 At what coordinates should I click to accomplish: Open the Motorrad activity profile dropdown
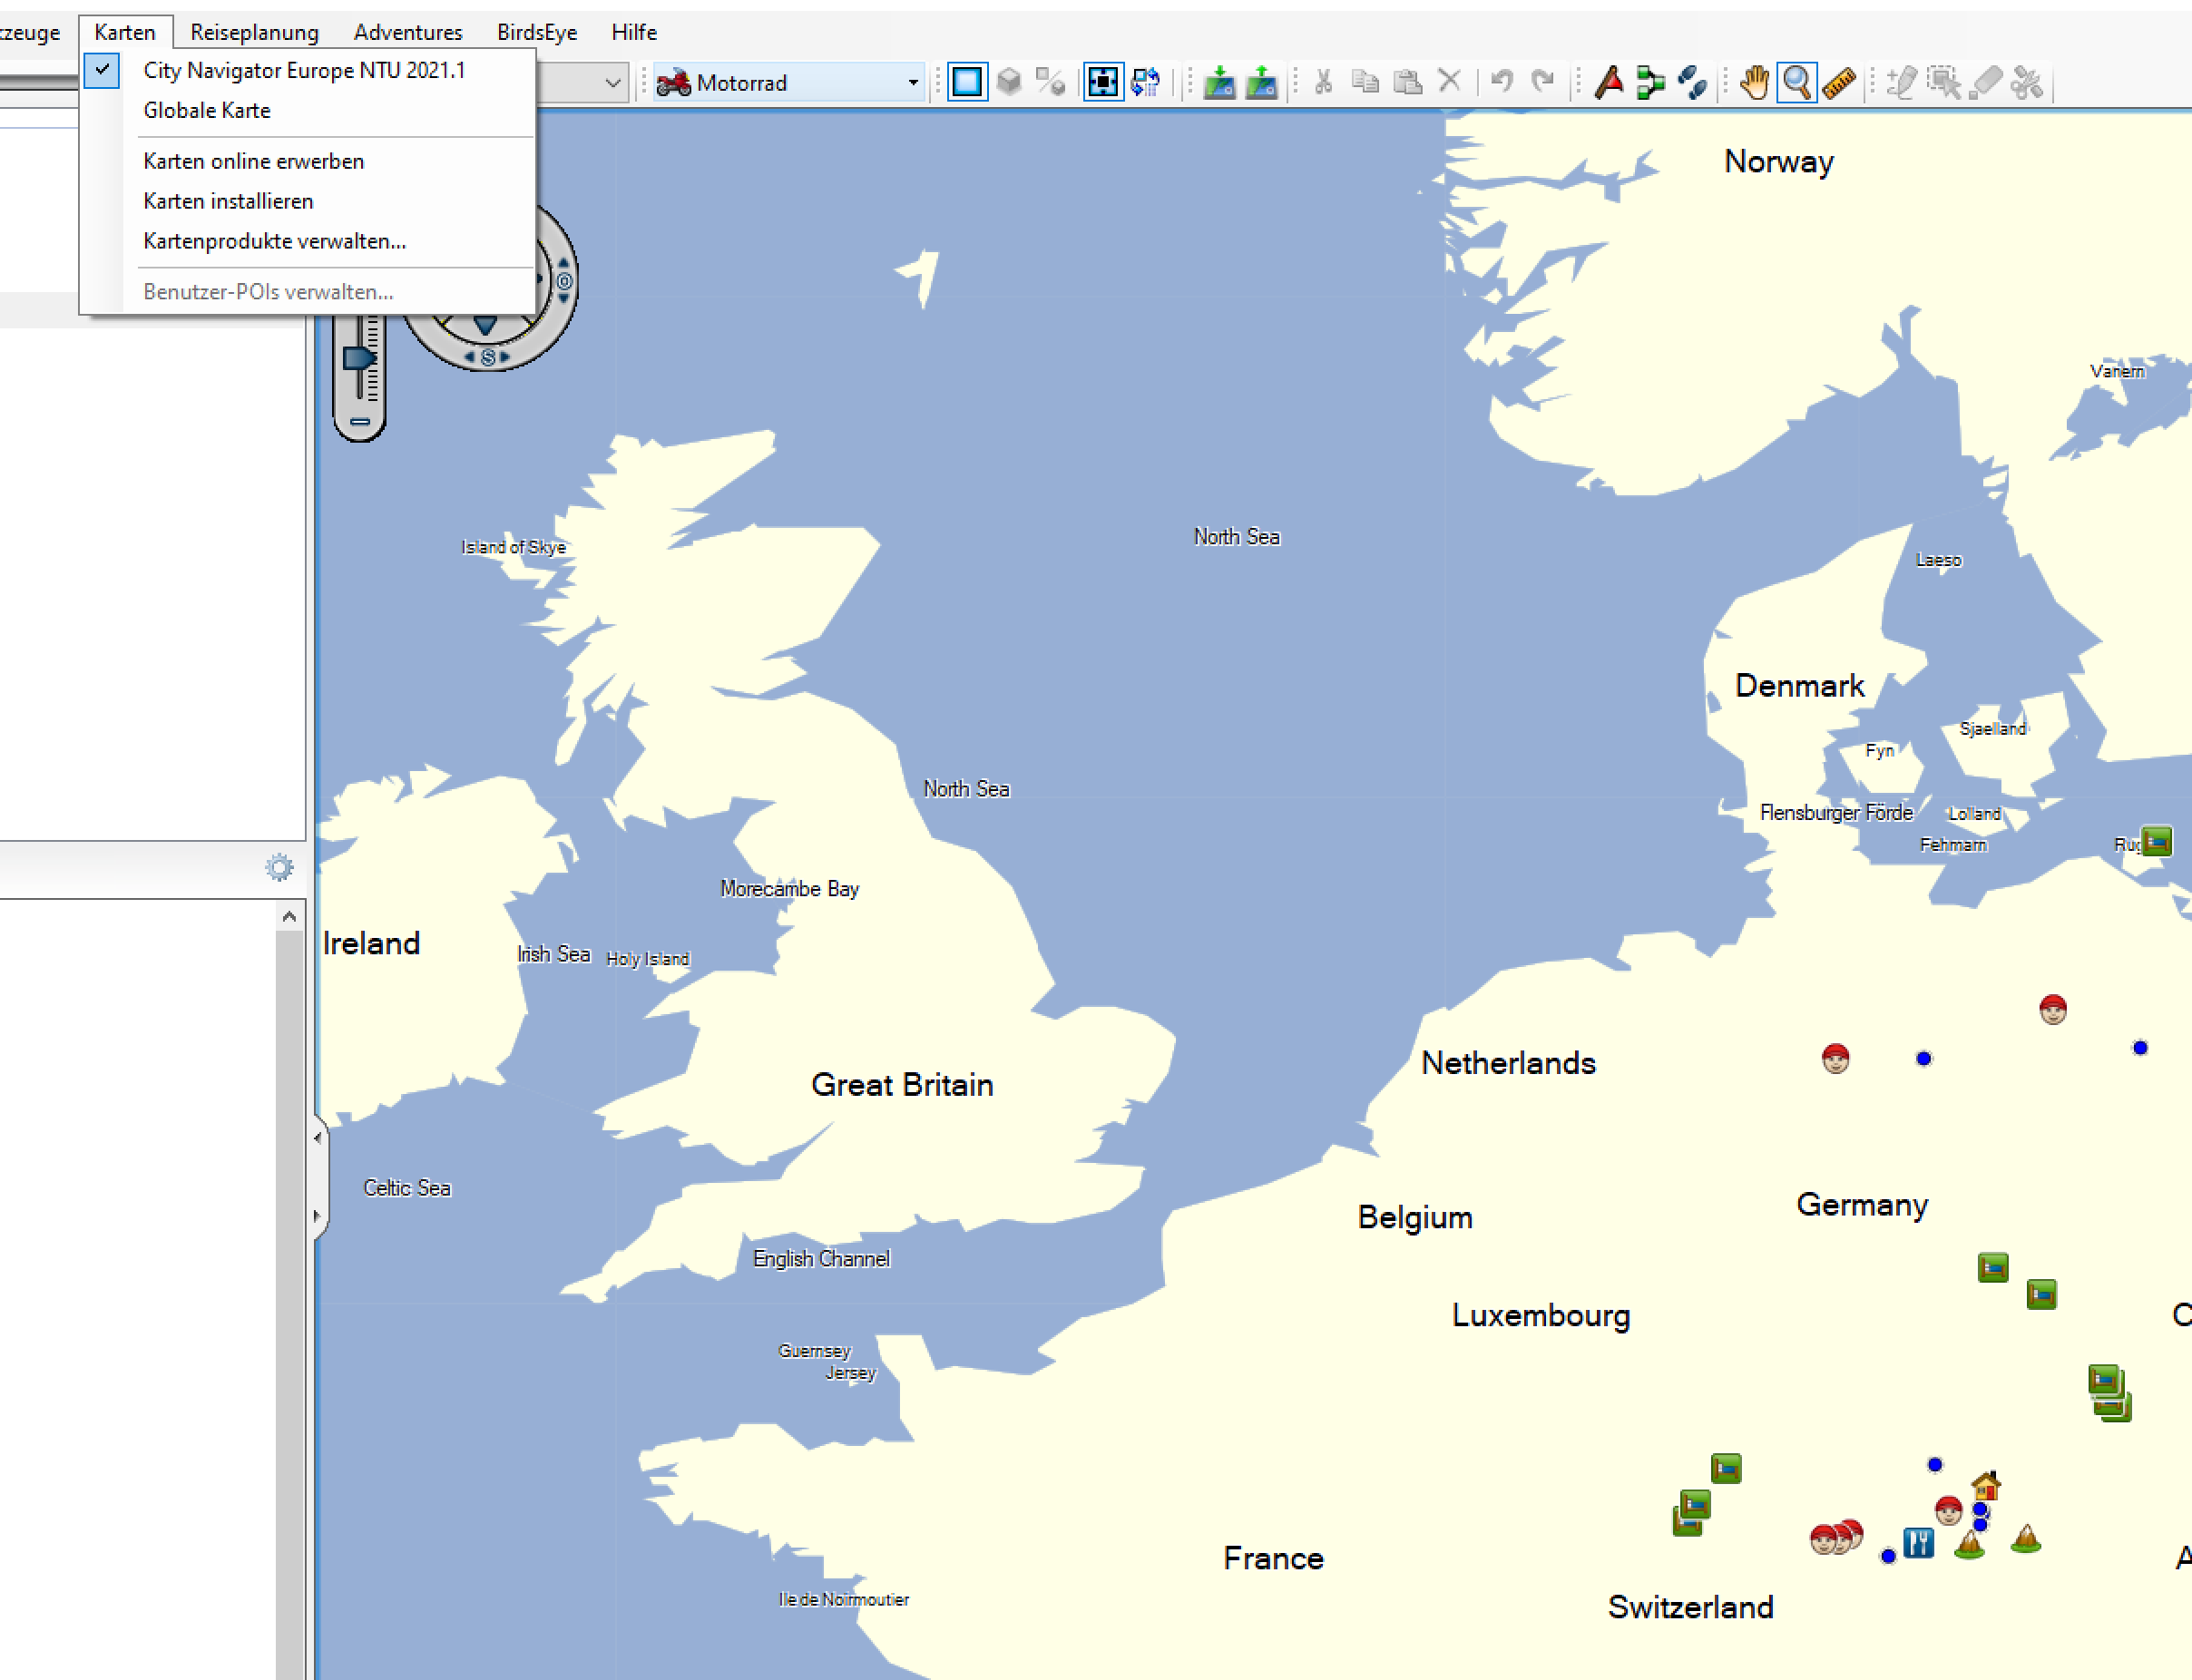point(912,83)
